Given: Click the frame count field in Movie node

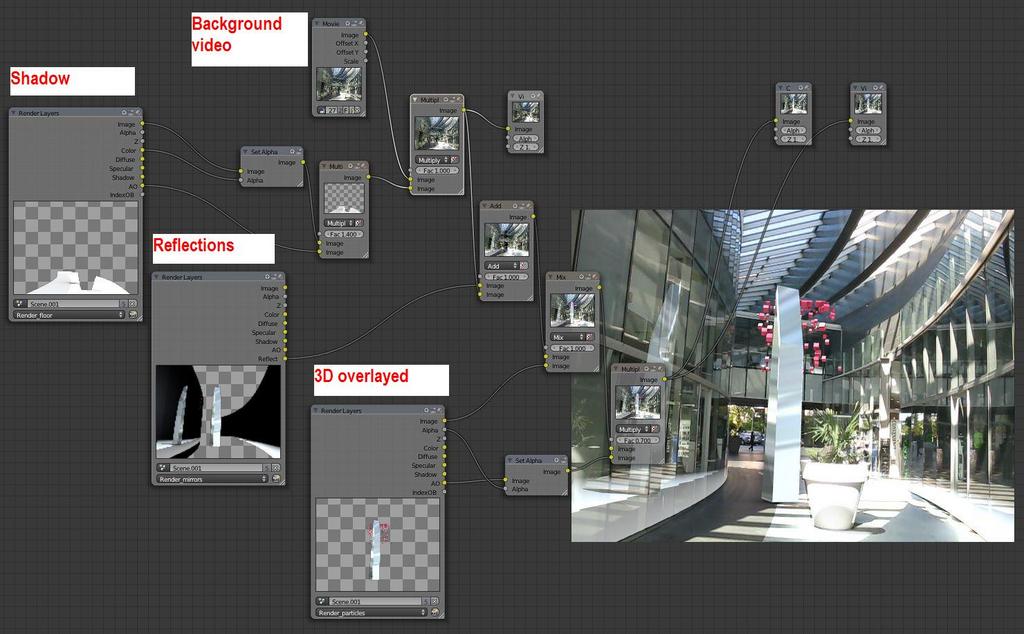Looking at the screenshot, I should (332, 110).
